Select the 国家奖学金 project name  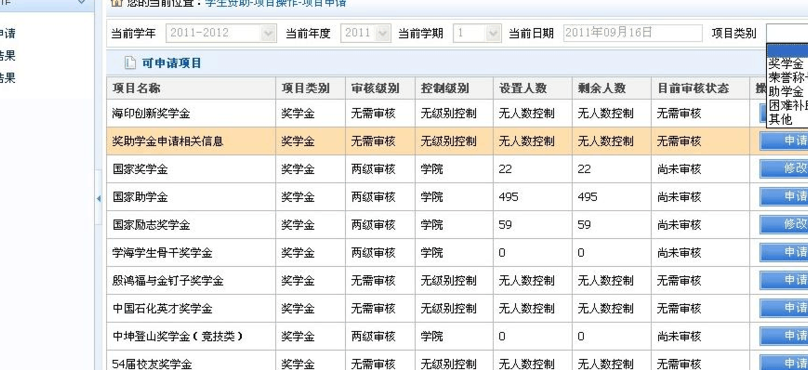[140, 169]
